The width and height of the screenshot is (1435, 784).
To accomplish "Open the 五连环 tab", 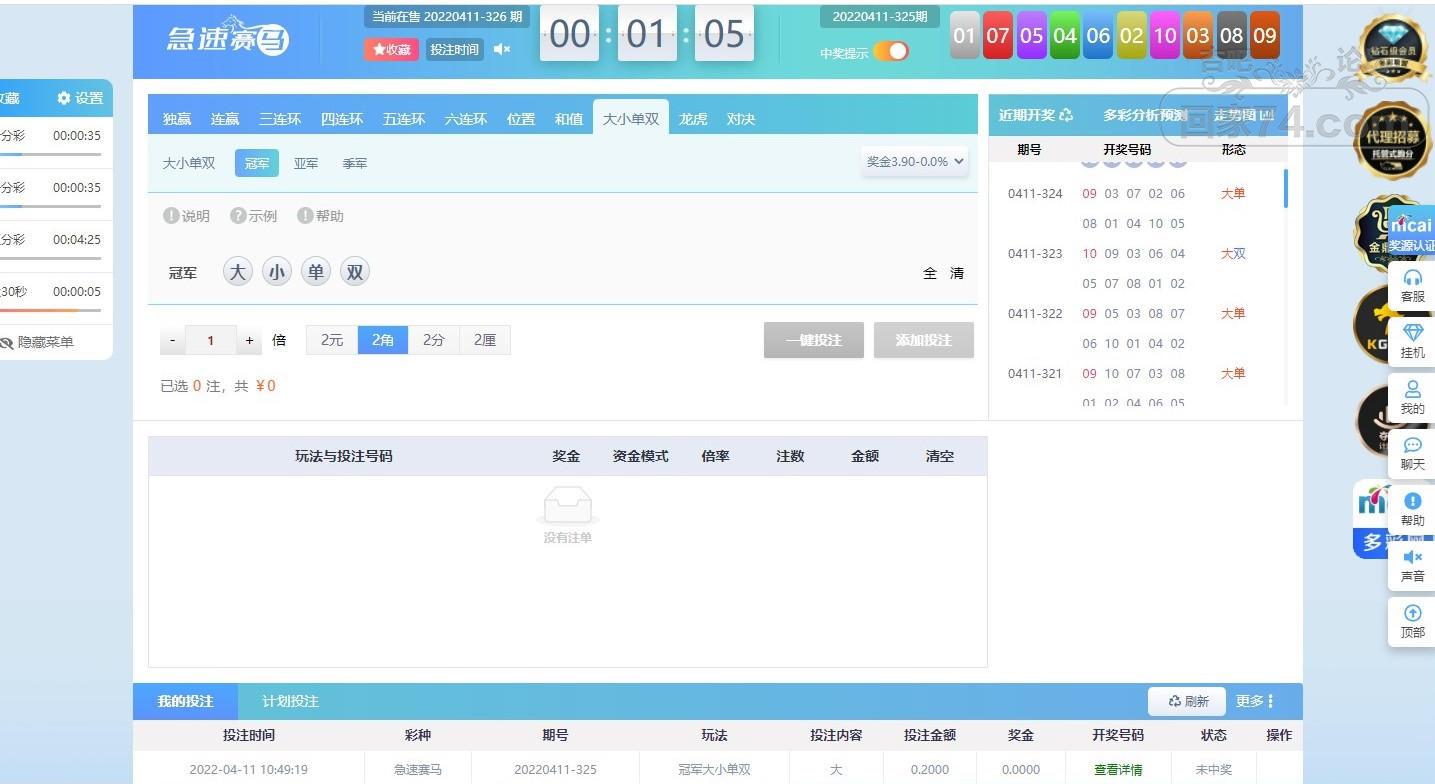I will [404, 119].
